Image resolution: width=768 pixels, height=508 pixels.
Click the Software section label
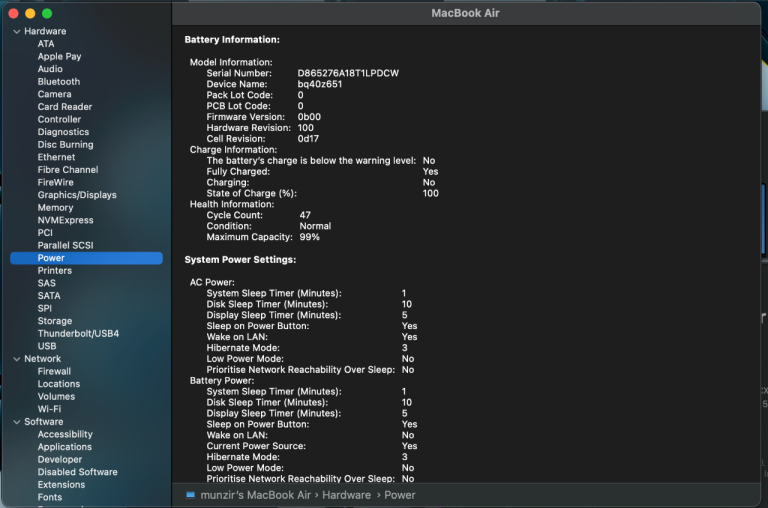(44, 422)
